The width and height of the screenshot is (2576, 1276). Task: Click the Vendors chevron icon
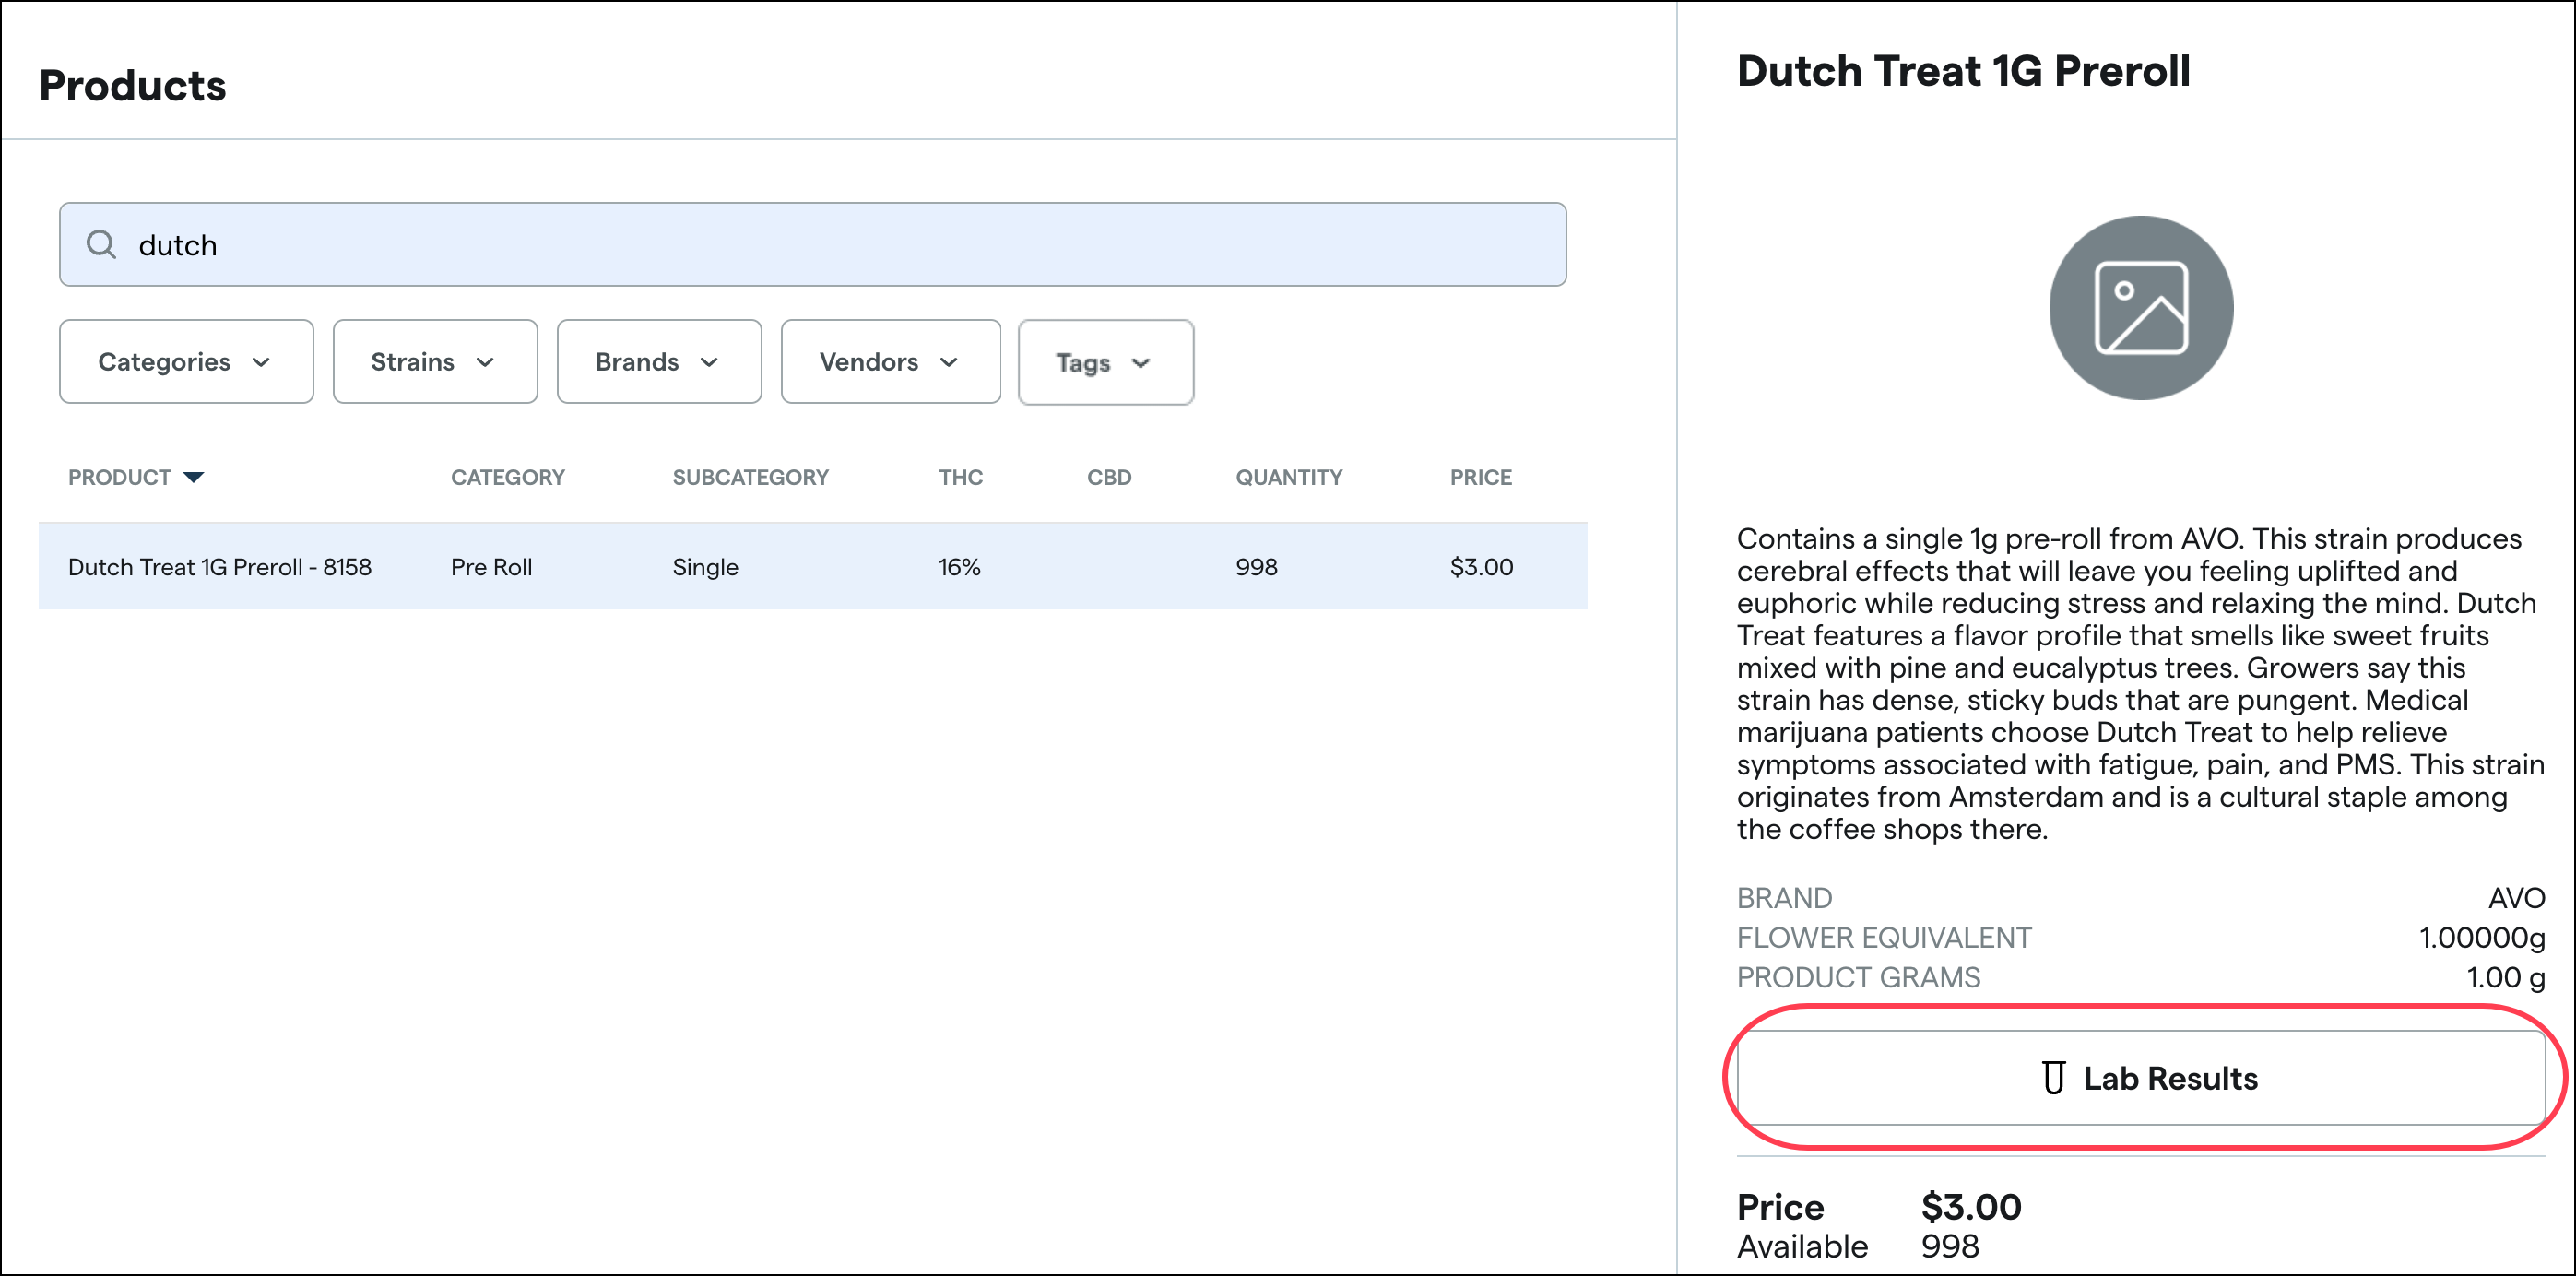click(x=950, y=362)
